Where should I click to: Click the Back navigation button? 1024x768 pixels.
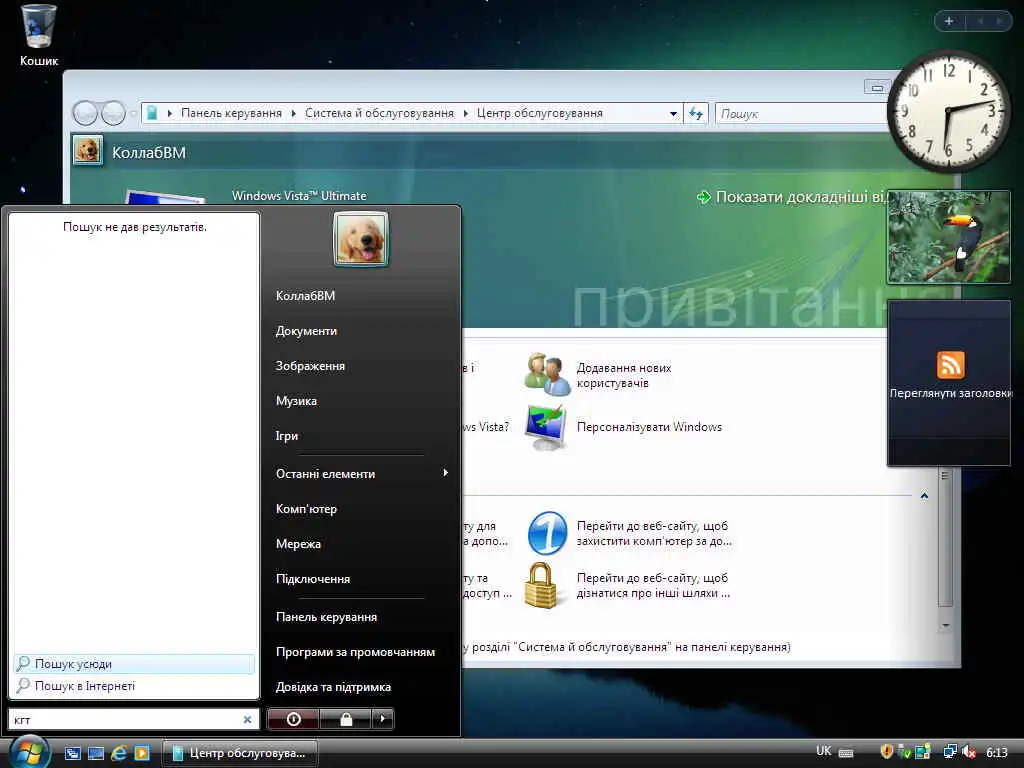[85, 113]
